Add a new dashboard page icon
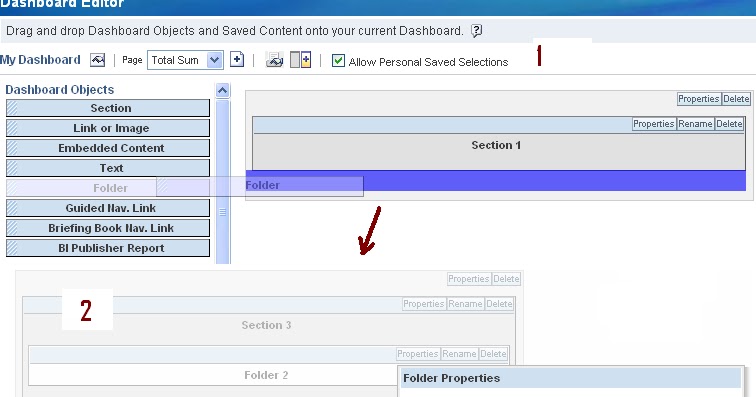The height and width of the screenshot is (397, 756). pyautogui.click(x=236, y=60)
